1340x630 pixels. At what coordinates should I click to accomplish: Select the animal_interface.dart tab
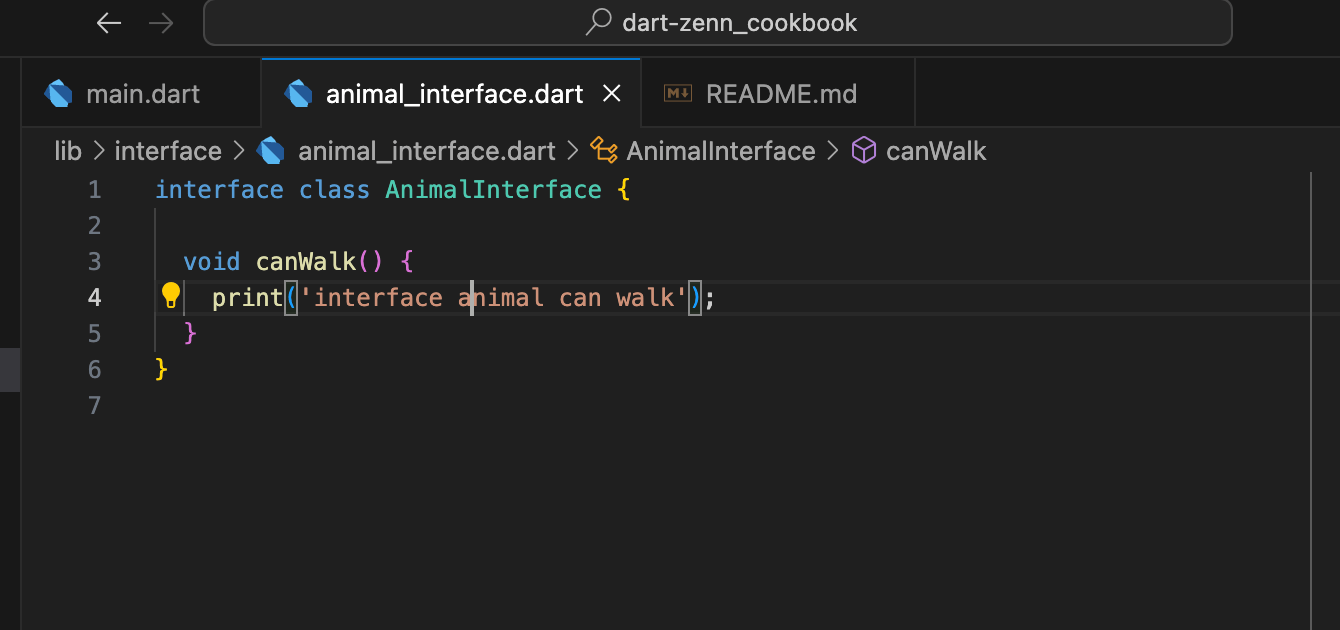click(x=454, y=94)
